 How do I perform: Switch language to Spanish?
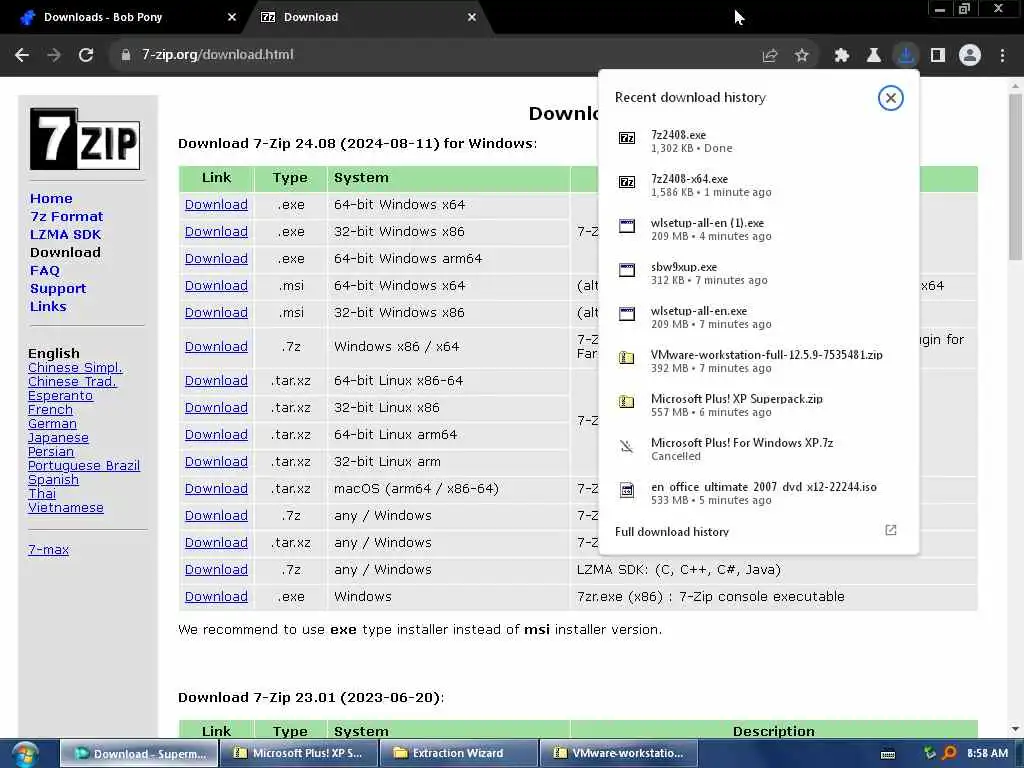53,479
